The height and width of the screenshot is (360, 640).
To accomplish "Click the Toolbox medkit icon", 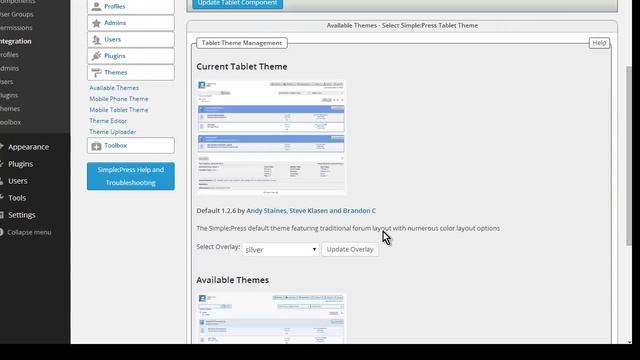I will 96,146.
